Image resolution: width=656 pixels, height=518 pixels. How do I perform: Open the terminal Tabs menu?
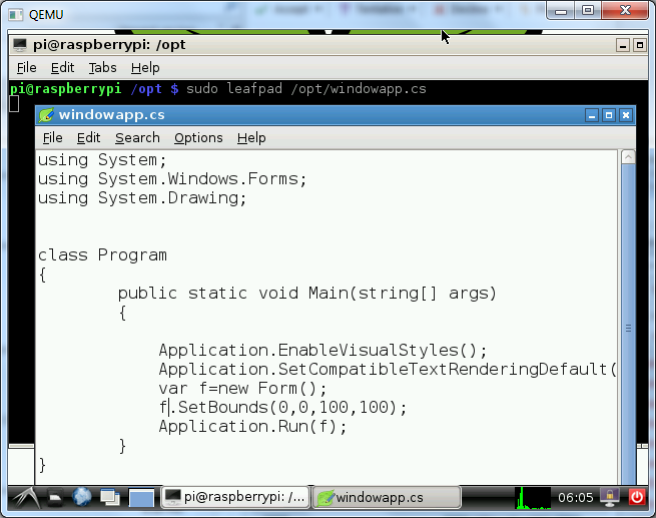tap(102, 67)
